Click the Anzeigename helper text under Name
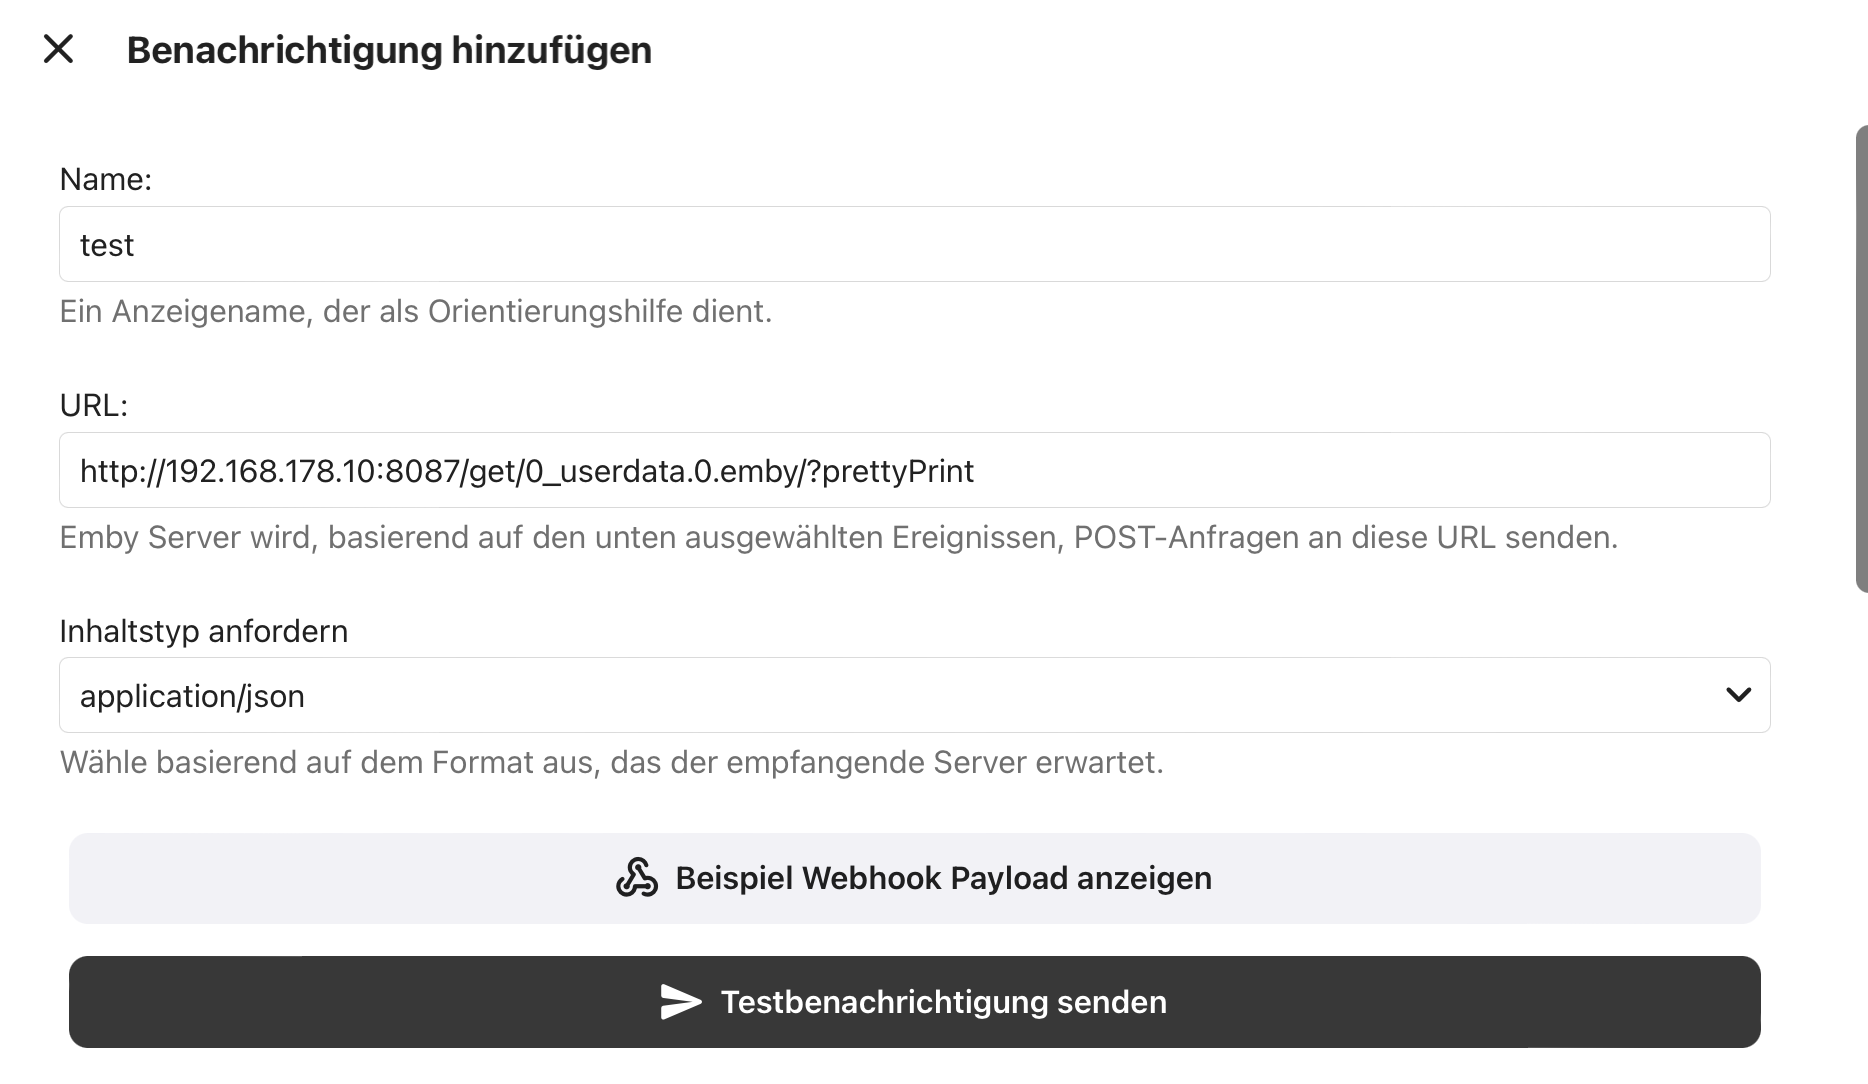 tap(416, 311)
